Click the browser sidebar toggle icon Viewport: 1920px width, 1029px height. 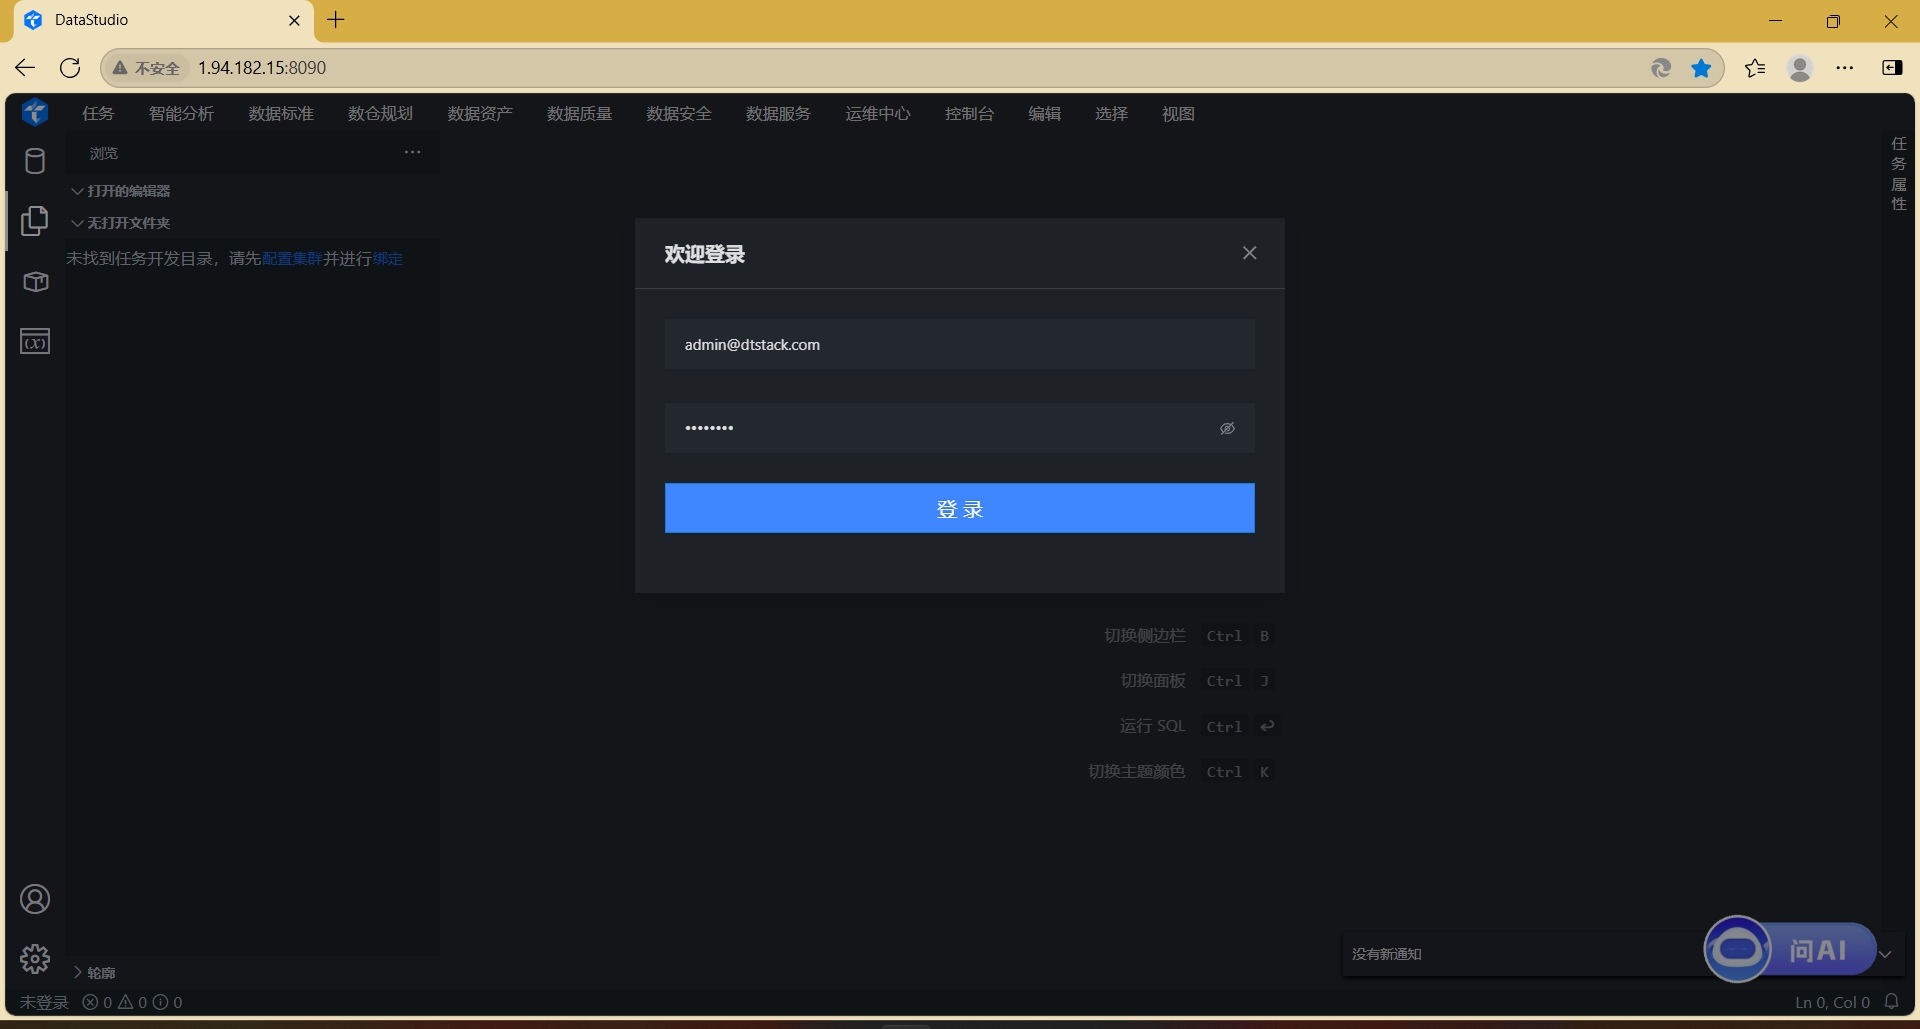[x=1892, y=68]
